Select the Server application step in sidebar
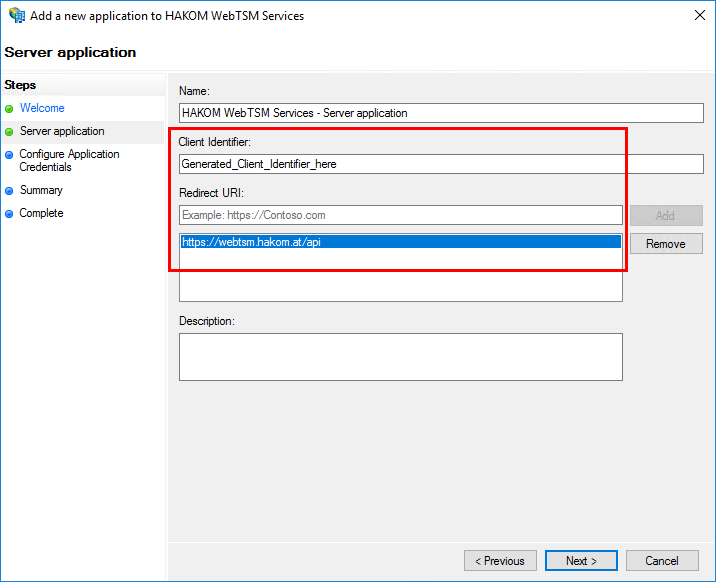Screen dimensions: 716x582 pyautogui.click(x=62, y=131)
